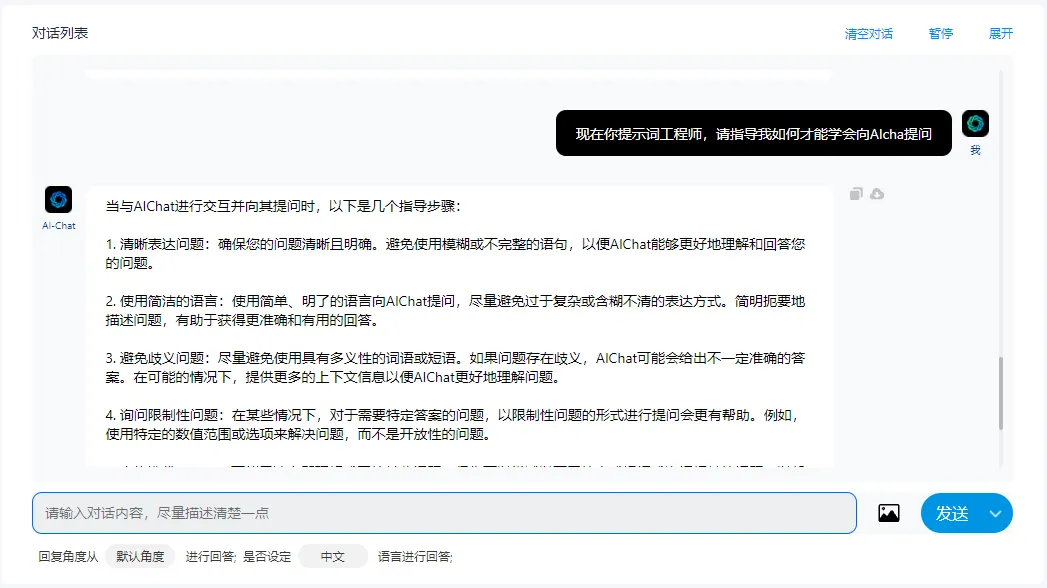Click the 1. 清晰表达问题 paragraph in response
The height and width of the screenshot is (588, 1047).
click(x=456, y=254)
